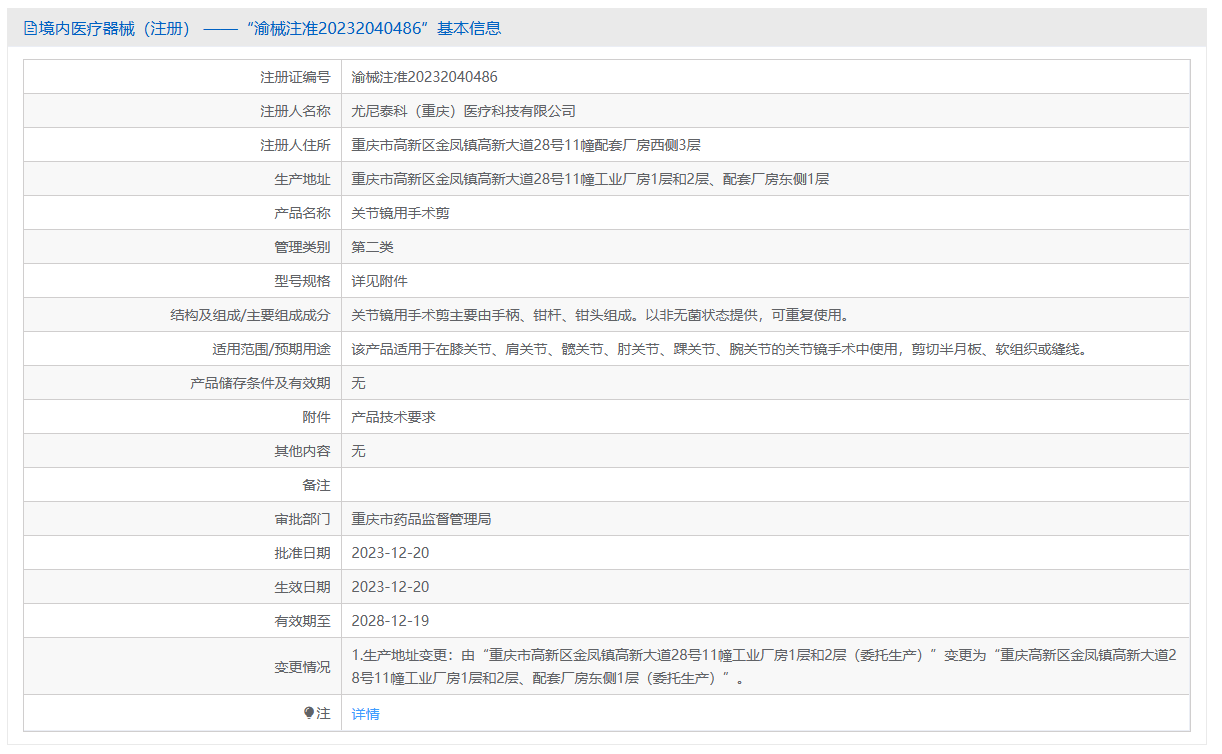Click the 有效期至 label

pos(302,621)
